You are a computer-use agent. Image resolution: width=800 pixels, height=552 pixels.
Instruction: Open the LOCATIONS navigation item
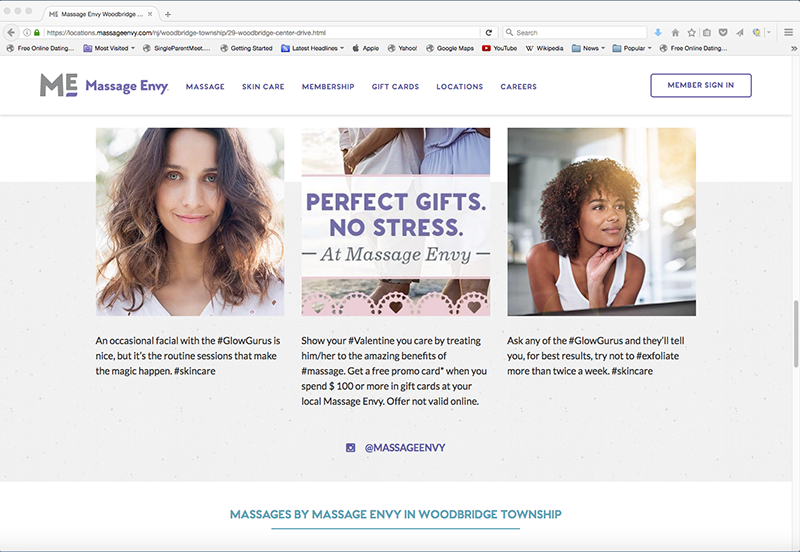[x=460, y=87]
